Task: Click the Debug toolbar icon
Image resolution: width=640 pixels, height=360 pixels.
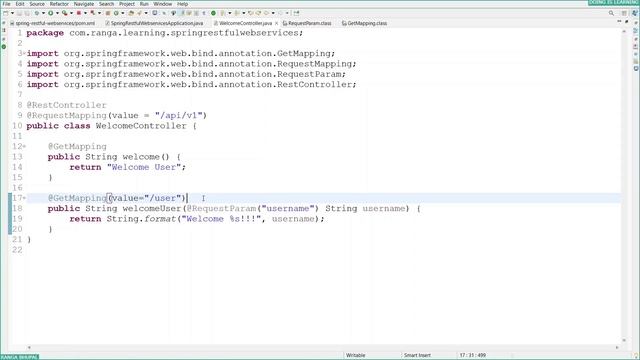Action: [x=37, y=13]
